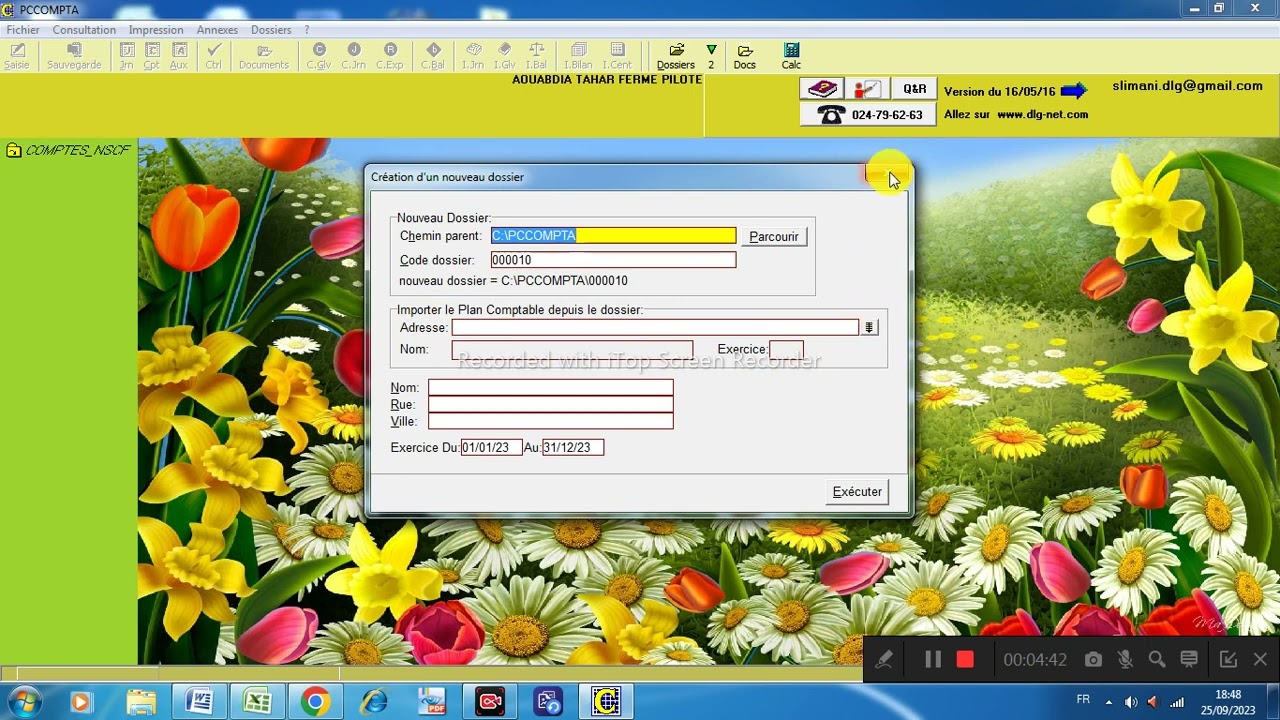Open the Annexes menu
Screen dimensions: 1280x720
[217, 30]
